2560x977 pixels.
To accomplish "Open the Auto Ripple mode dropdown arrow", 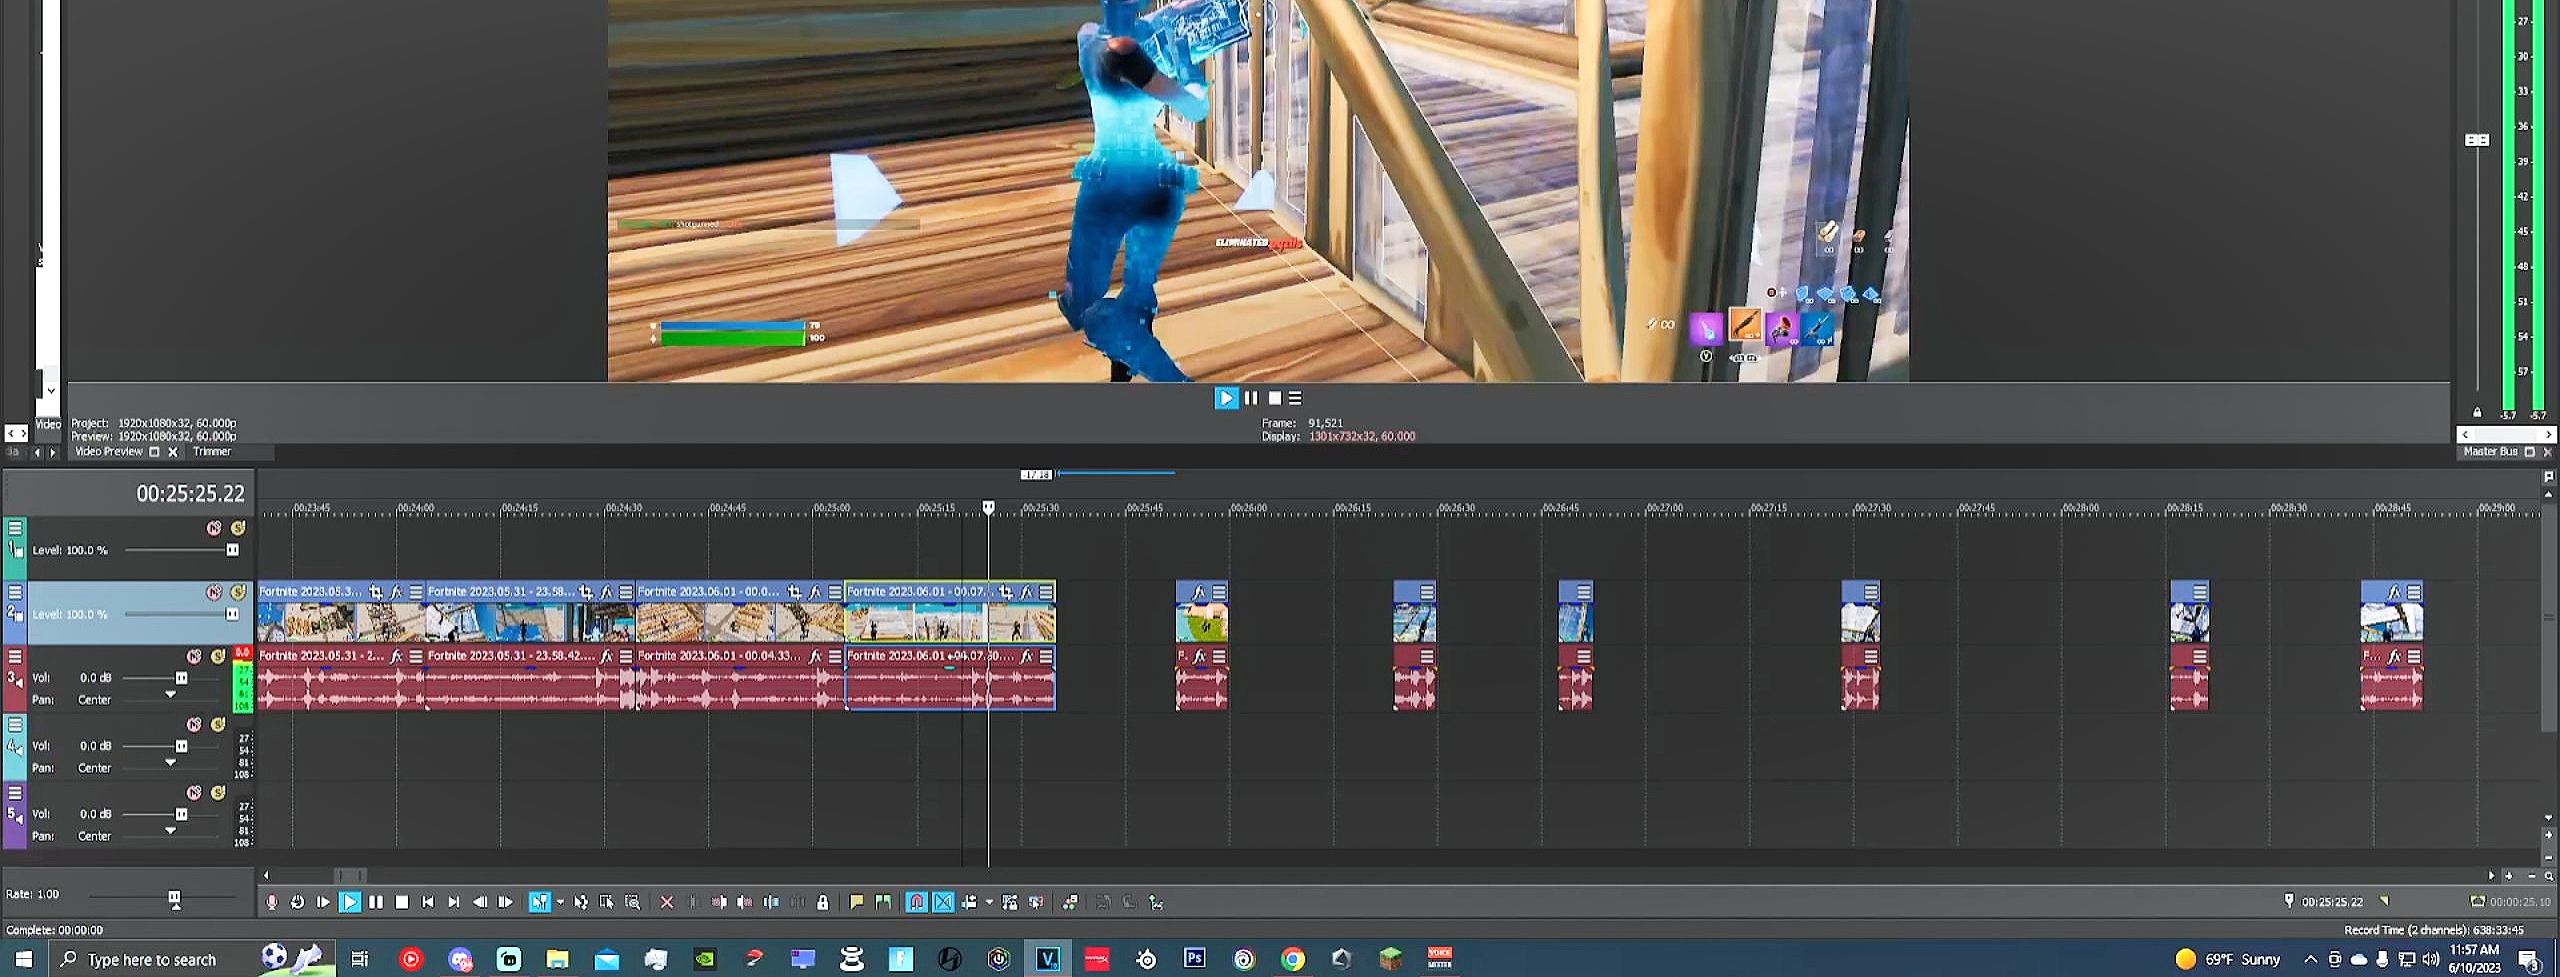I will pyautogui.click(x=989, y=902).
